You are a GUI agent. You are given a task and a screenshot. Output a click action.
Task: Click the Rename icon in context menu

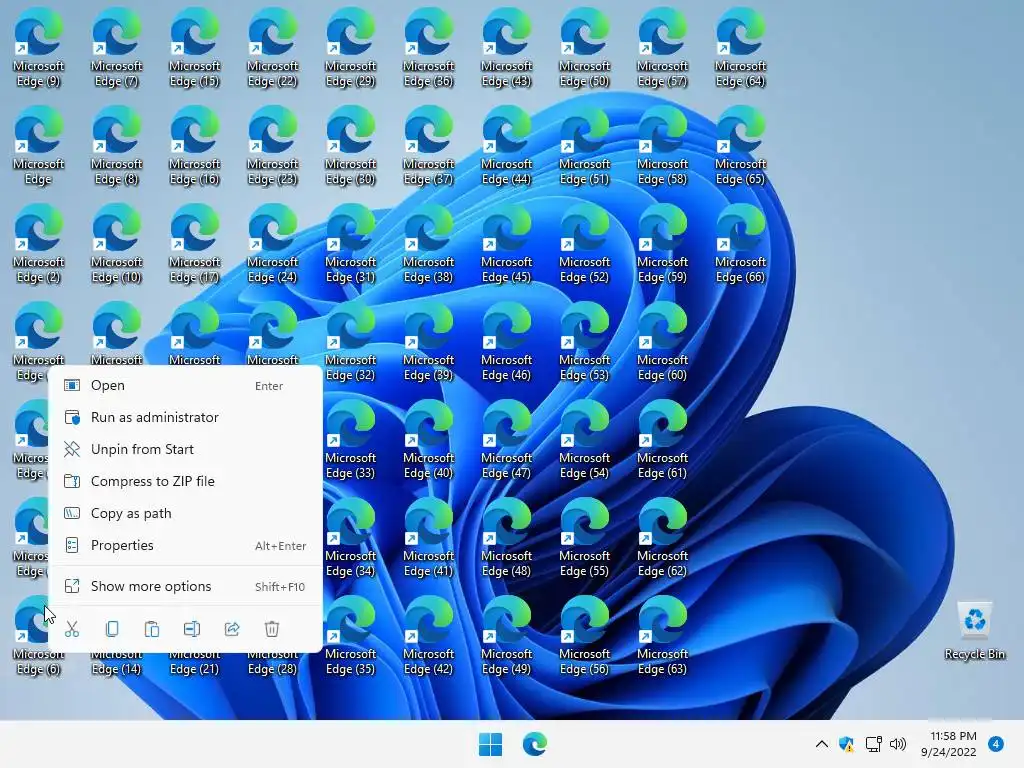click(192, 629)
